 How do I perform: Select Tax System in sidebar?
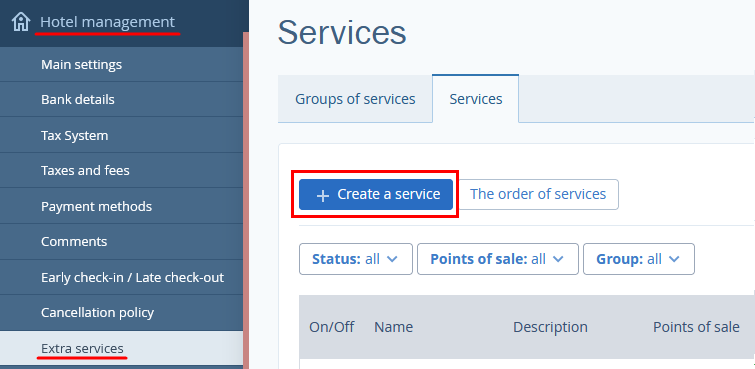121,135
